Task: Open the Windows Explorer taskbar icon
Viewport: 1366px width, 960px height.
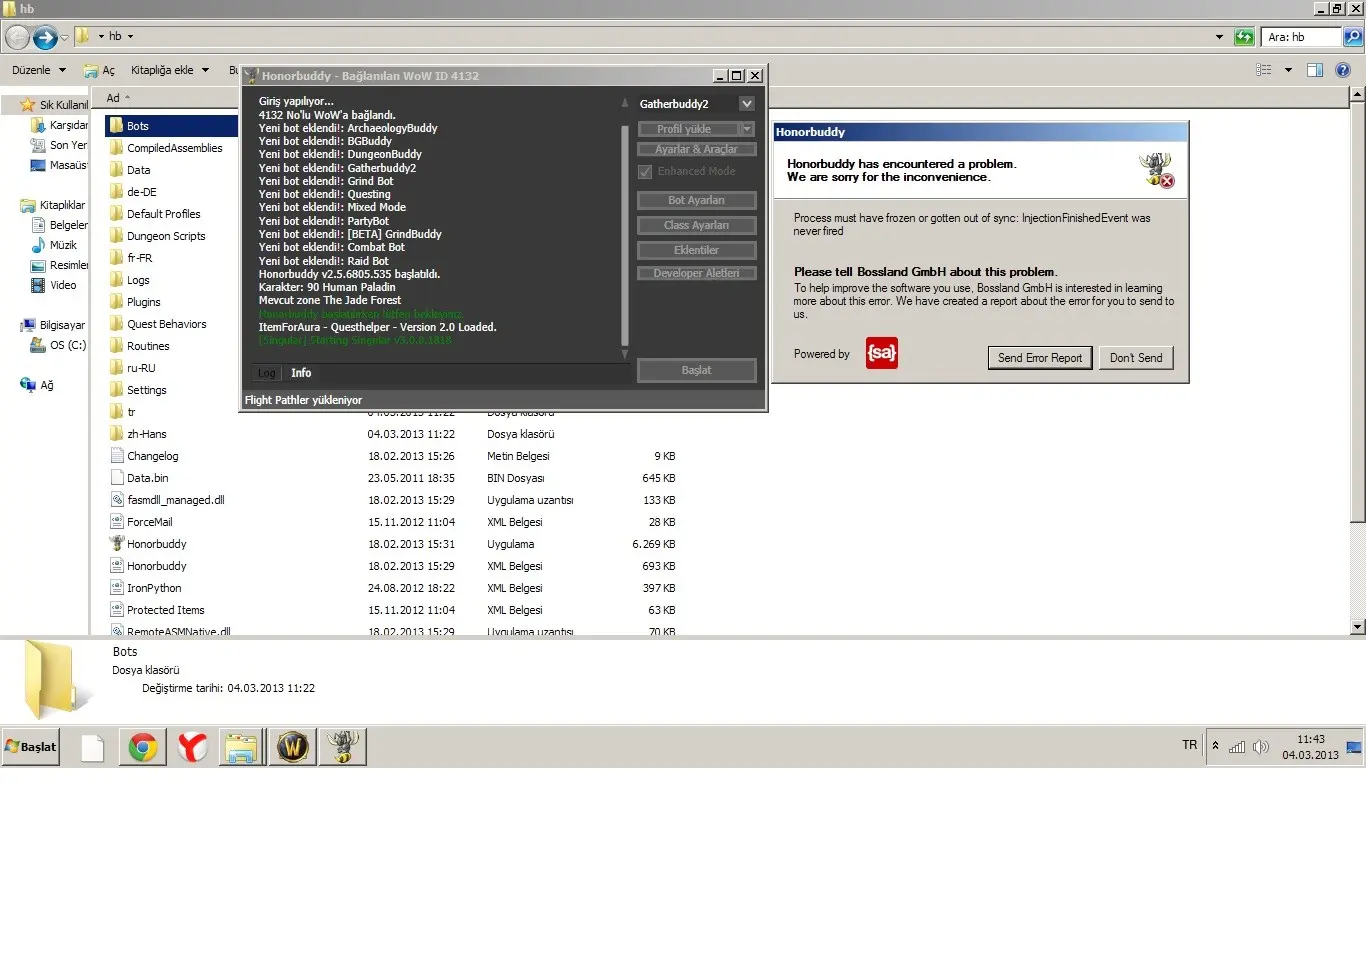Action: tap(242, 747)
